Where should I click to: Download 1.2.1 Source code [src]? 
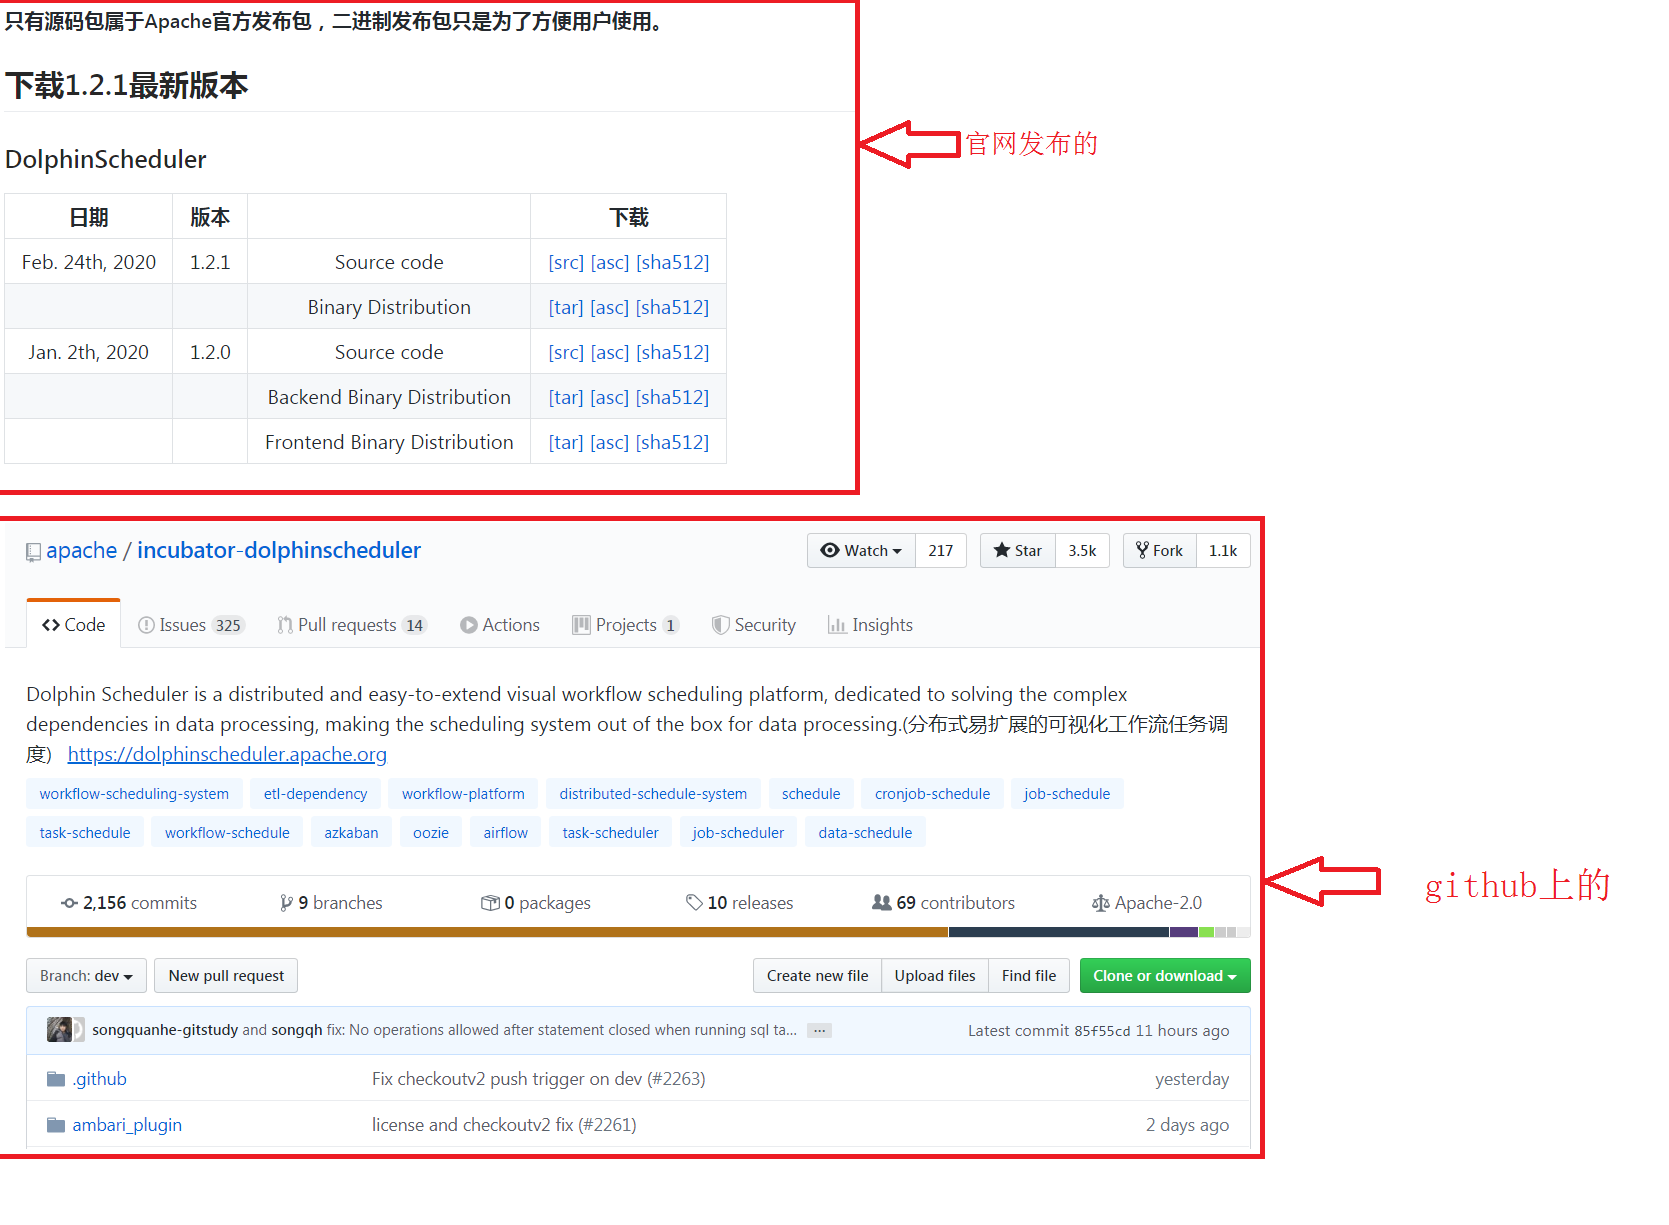click(x=566, y=262)
